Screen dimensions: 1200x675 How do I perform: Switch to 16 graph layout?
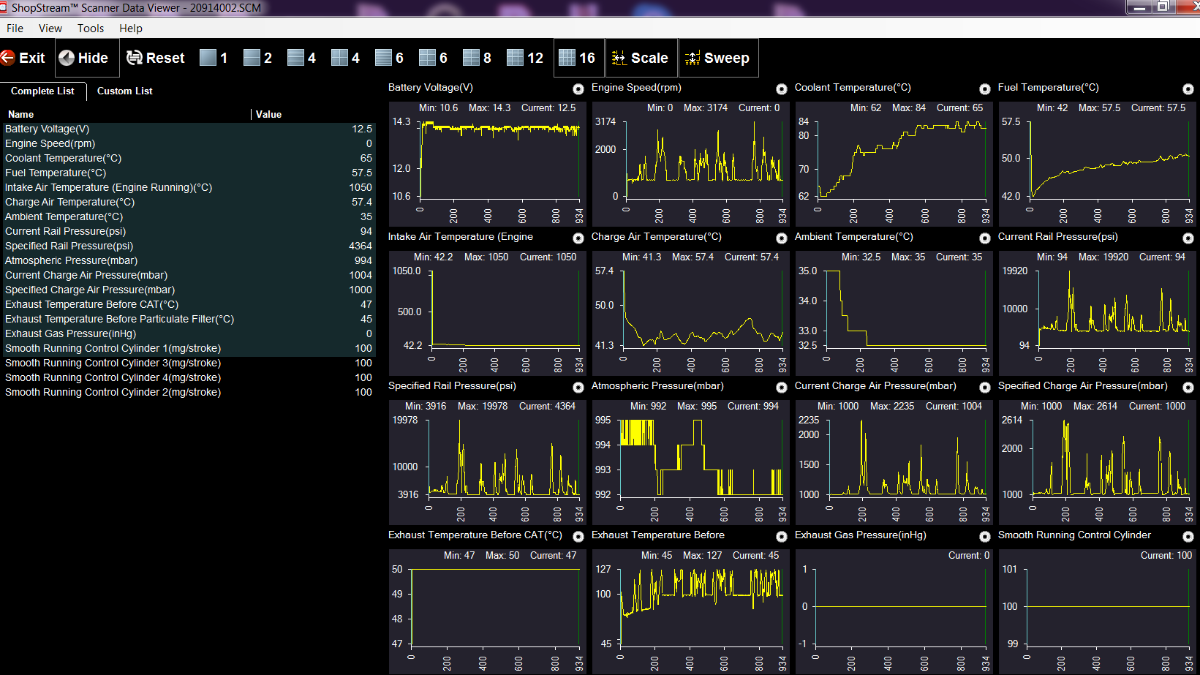point(577,58)
